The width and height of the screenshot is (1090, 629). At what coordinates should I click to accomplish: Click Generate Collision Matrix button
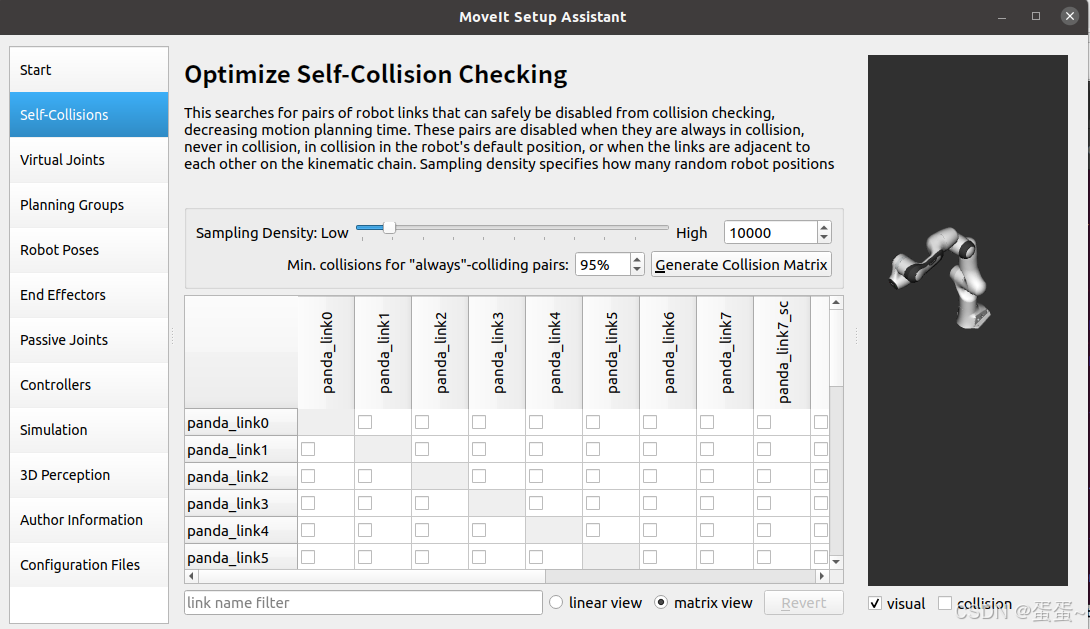741,265
